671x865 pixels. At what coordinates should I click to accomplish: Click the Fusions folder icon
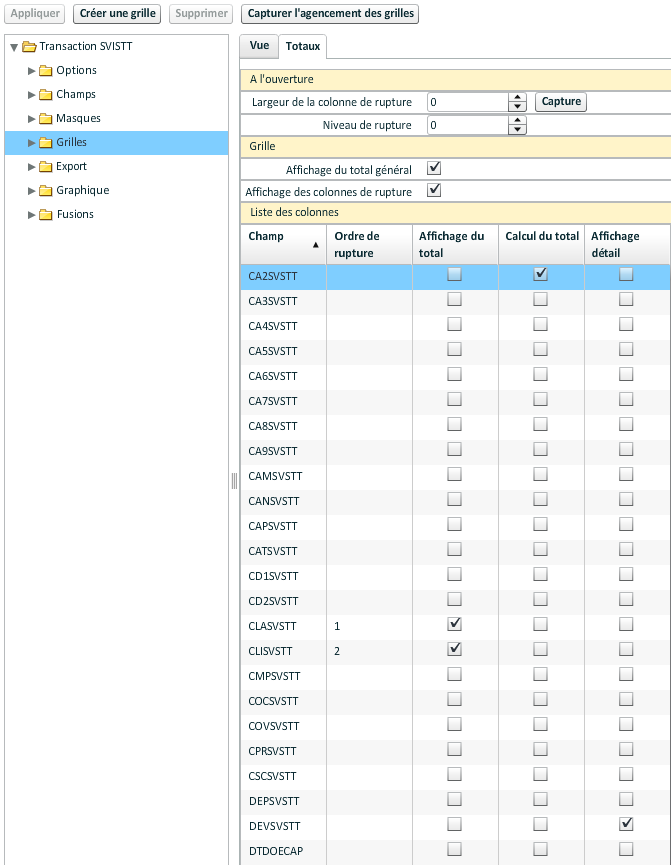click(x=45, y=214)
